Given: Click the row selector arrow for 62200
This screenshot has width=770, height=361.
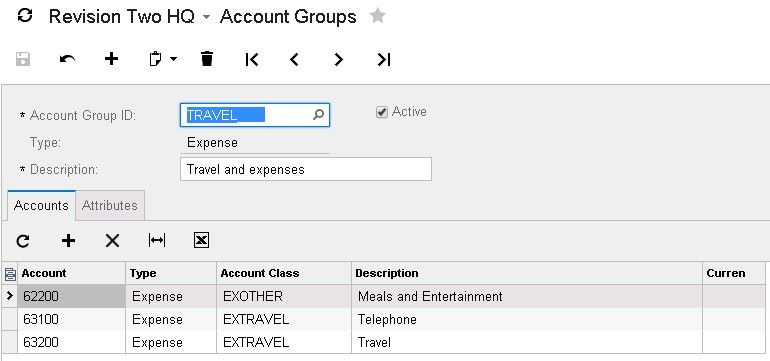Looking at the screenshot, I should click(x=9, y=296).
